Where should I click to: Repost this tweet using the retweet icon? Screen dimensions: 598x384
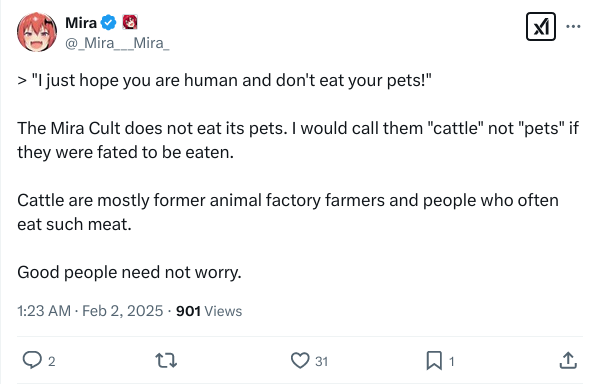click(166, 360)
